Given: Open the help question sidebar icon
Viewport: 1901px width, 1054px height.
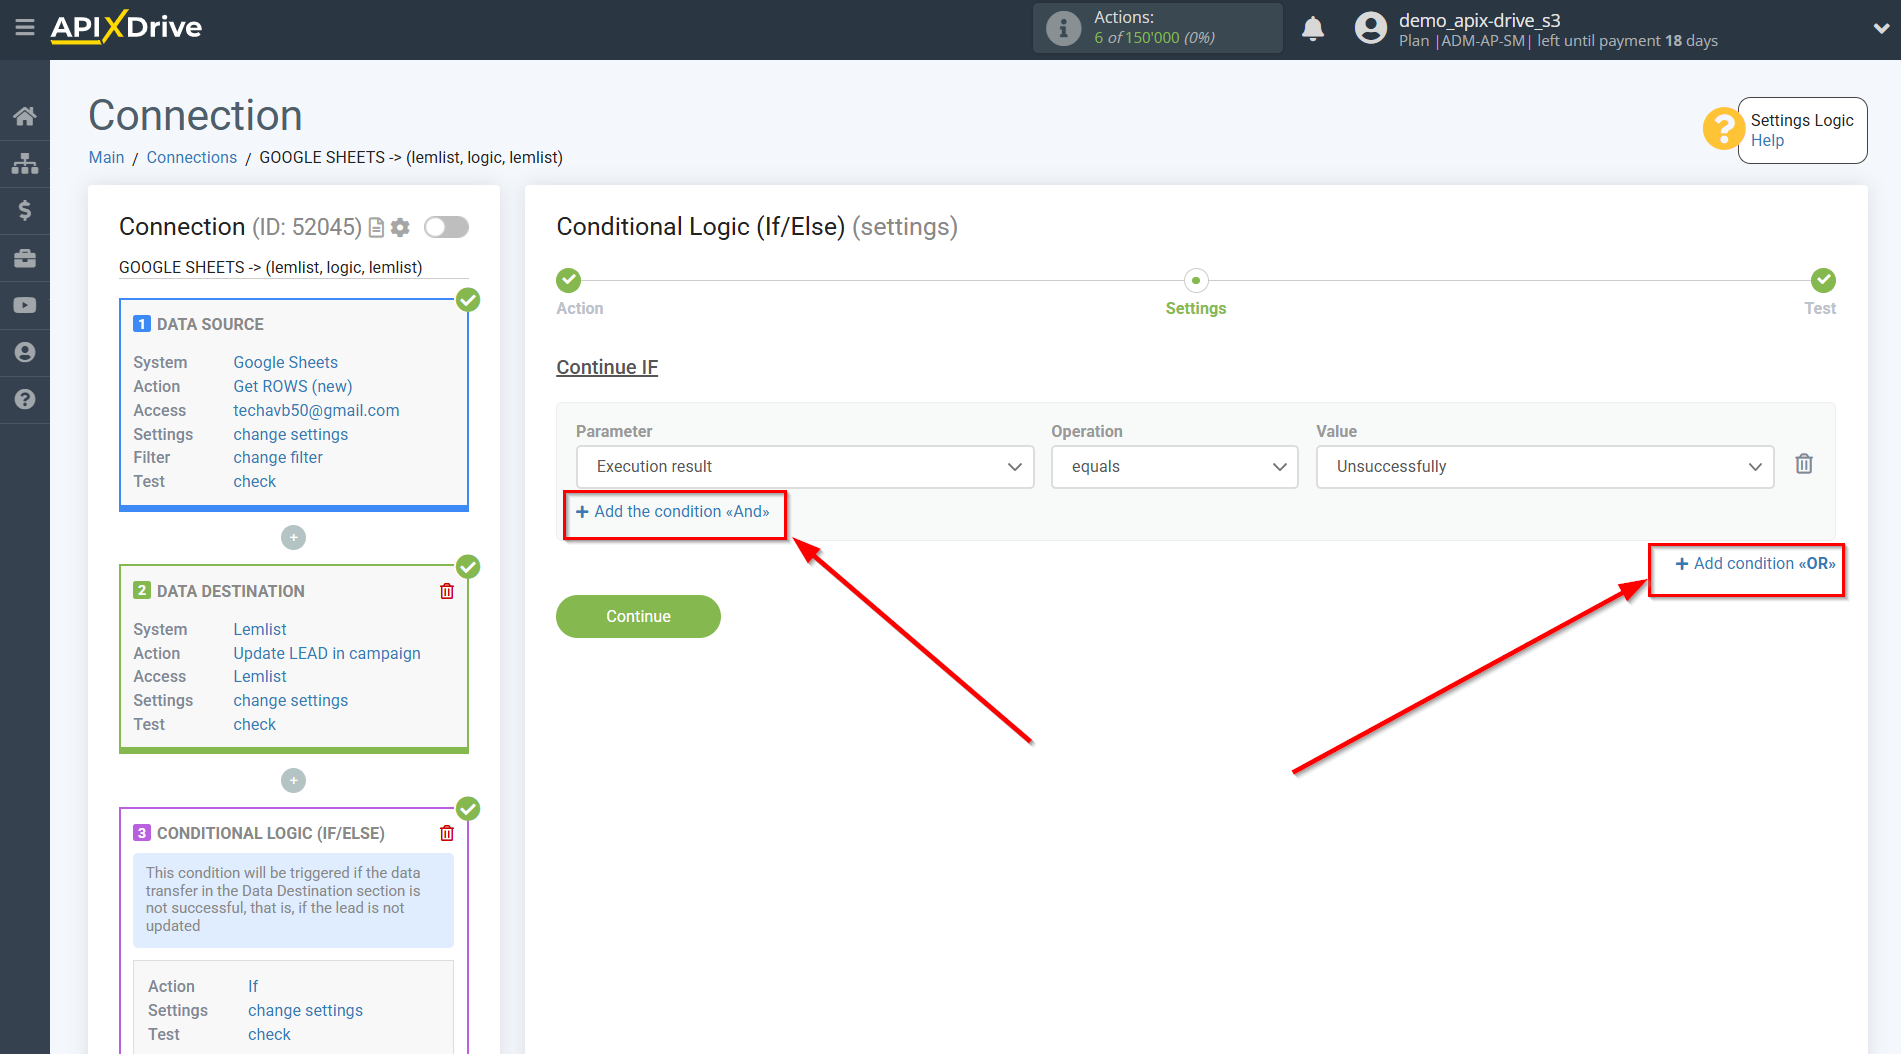Looking at the screenshot, I should coord(25,399).
